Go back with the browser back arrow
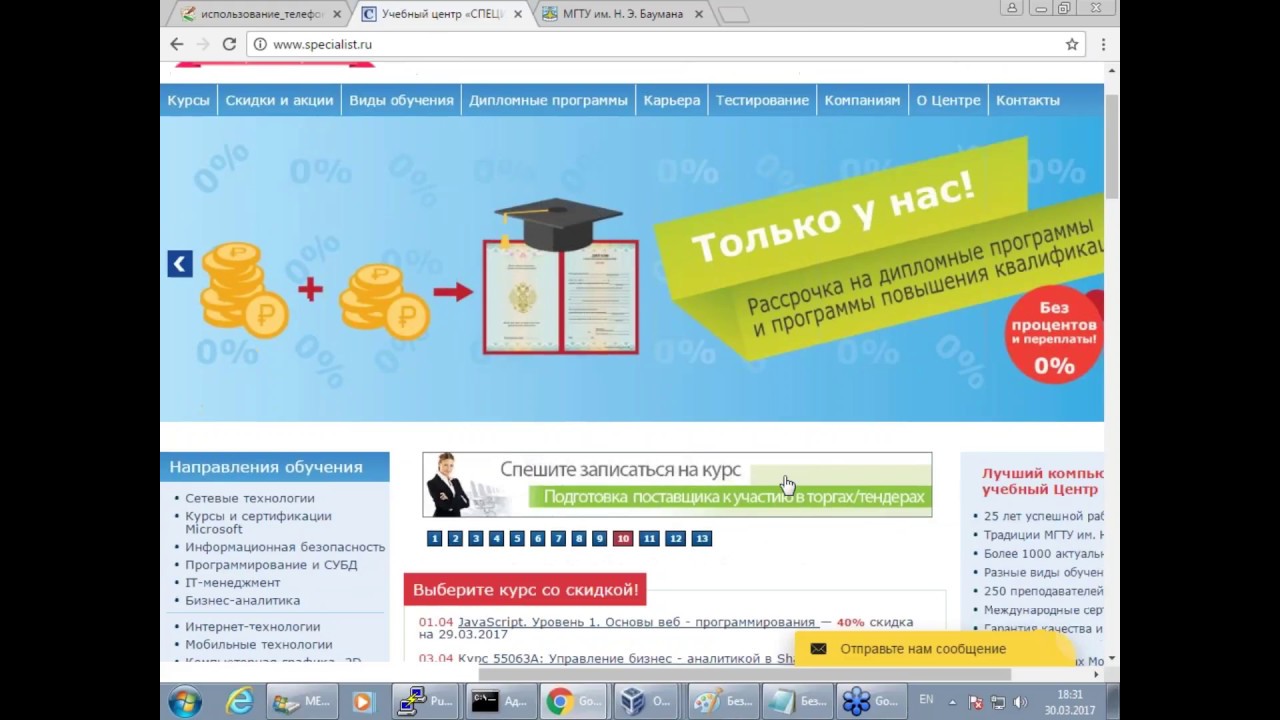The height and width of the screenshot is (720, 1280). [x=177, y=44]
